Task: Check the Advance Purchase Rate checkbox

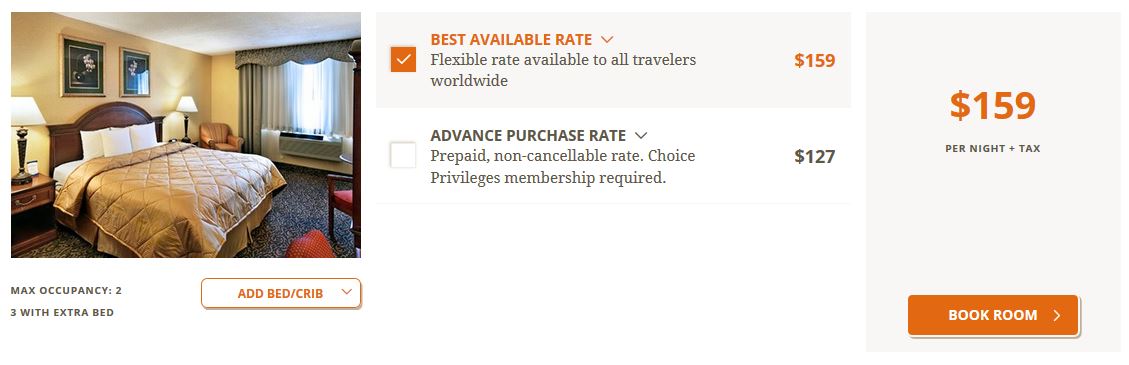Action: (403, 155)
